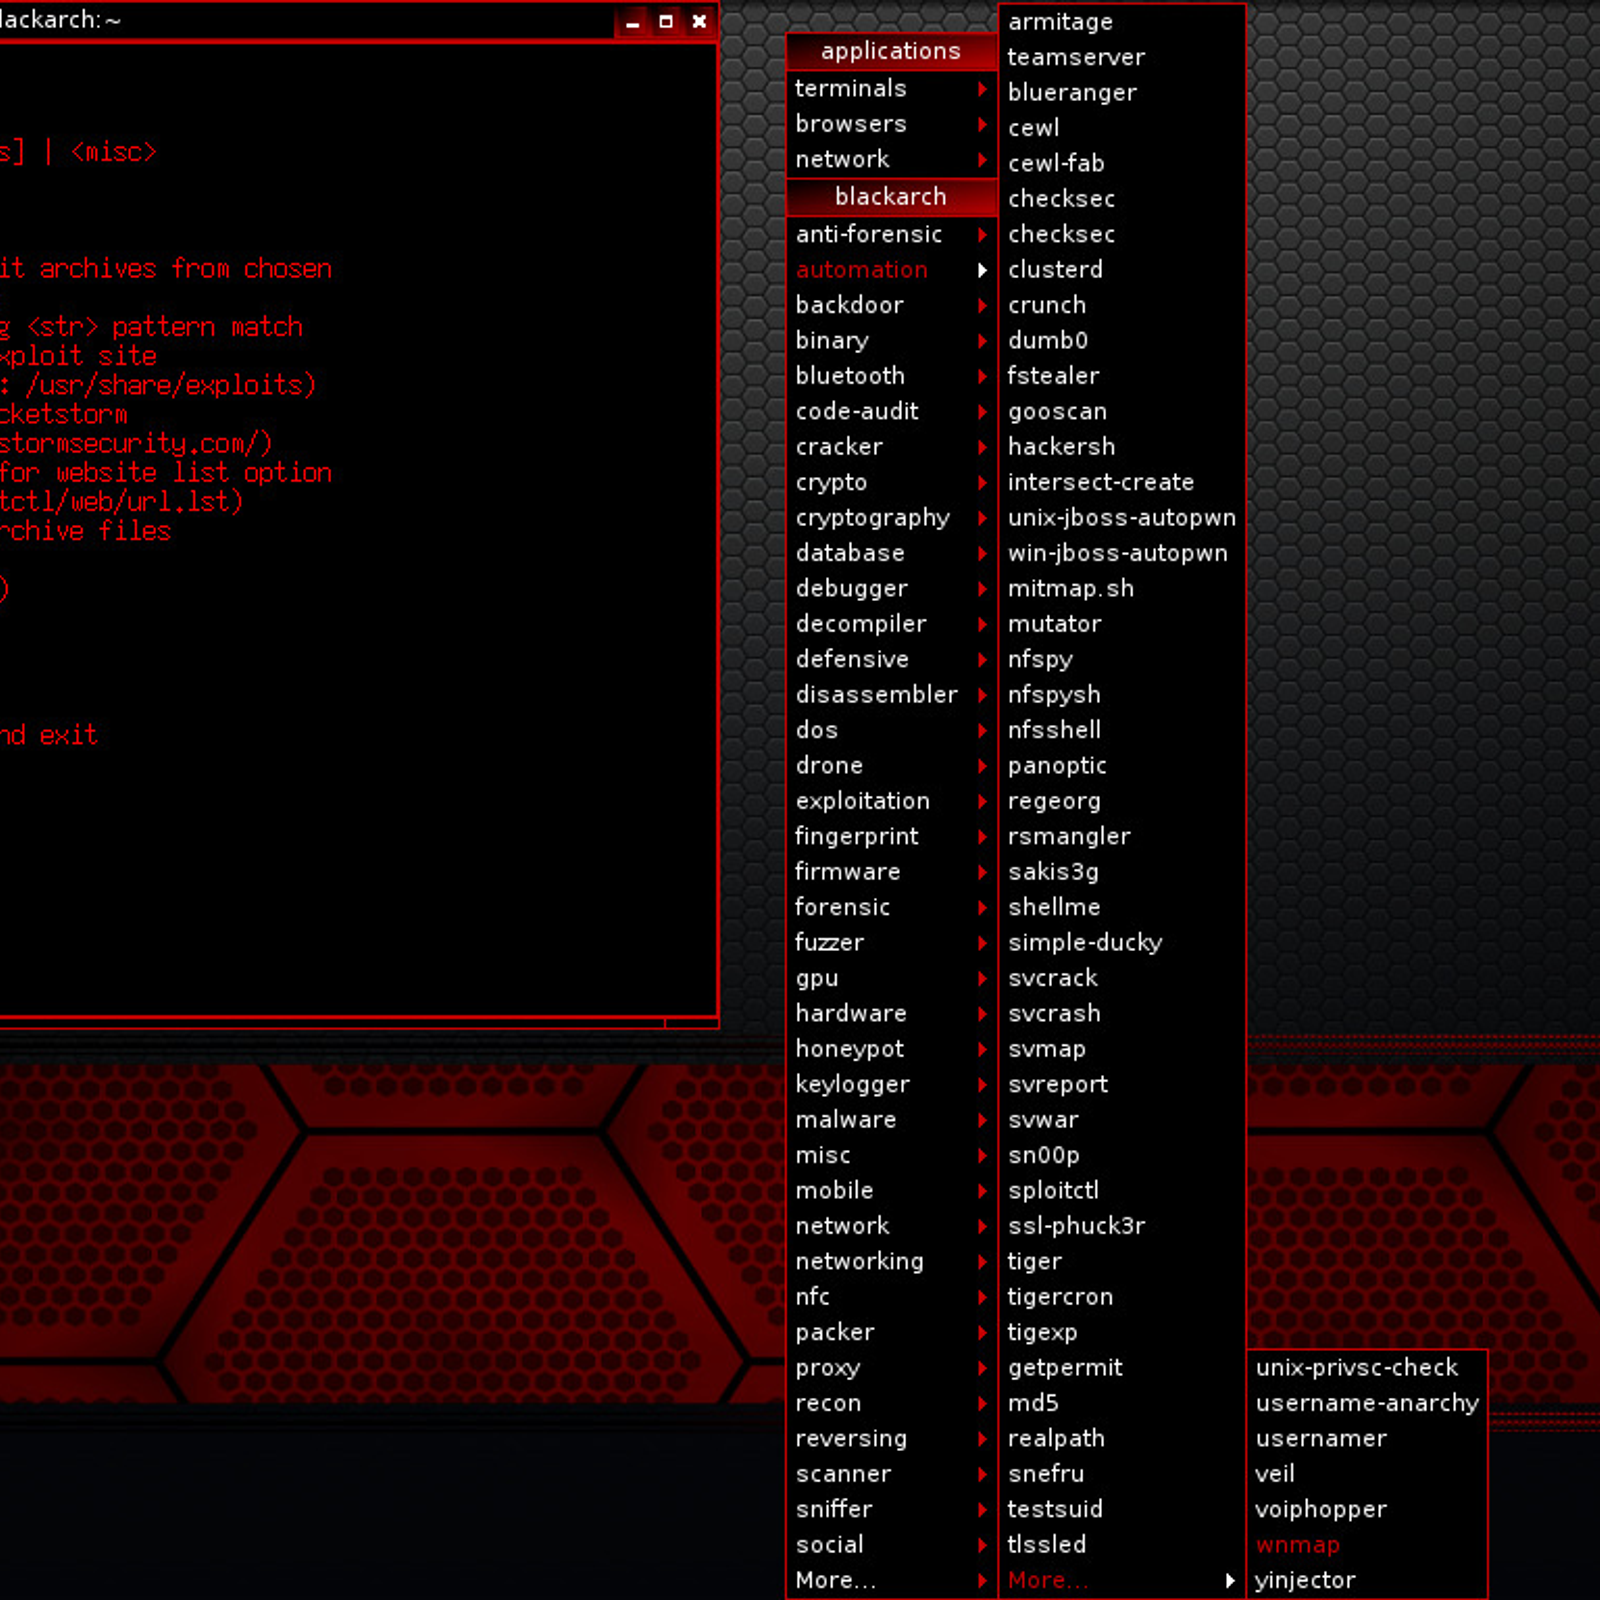The width and height of the screenshot is (1600, 1600).
Task: Open the social category
Action: point(892,1545)
